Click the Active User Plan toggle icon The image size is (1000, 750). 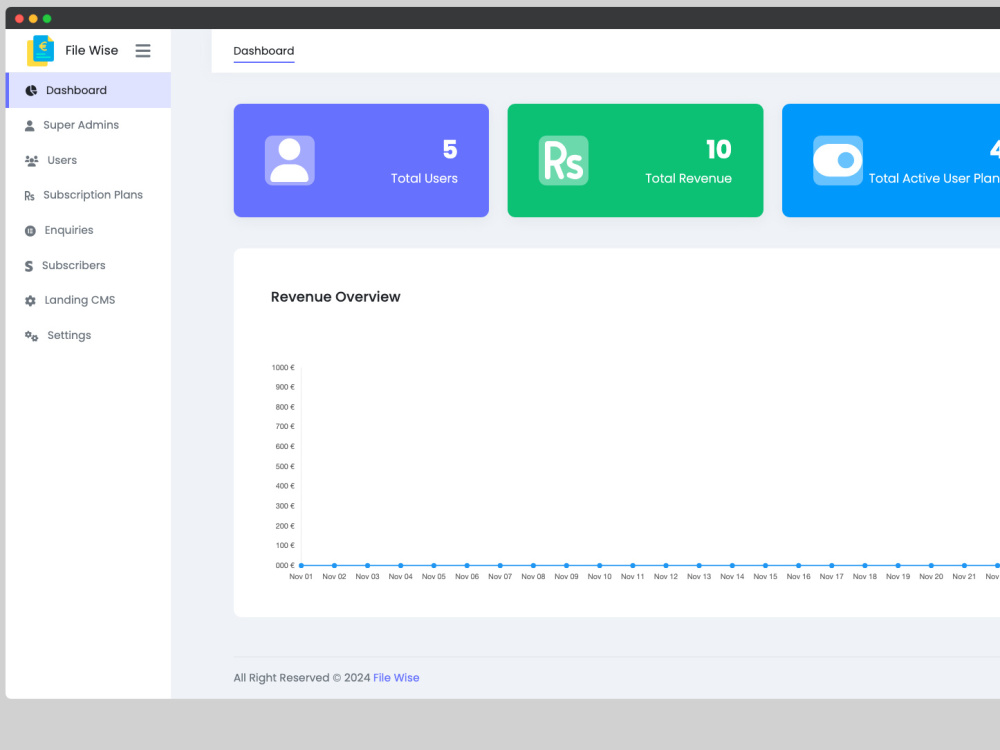pyautogui.click(x=837, y=160)
